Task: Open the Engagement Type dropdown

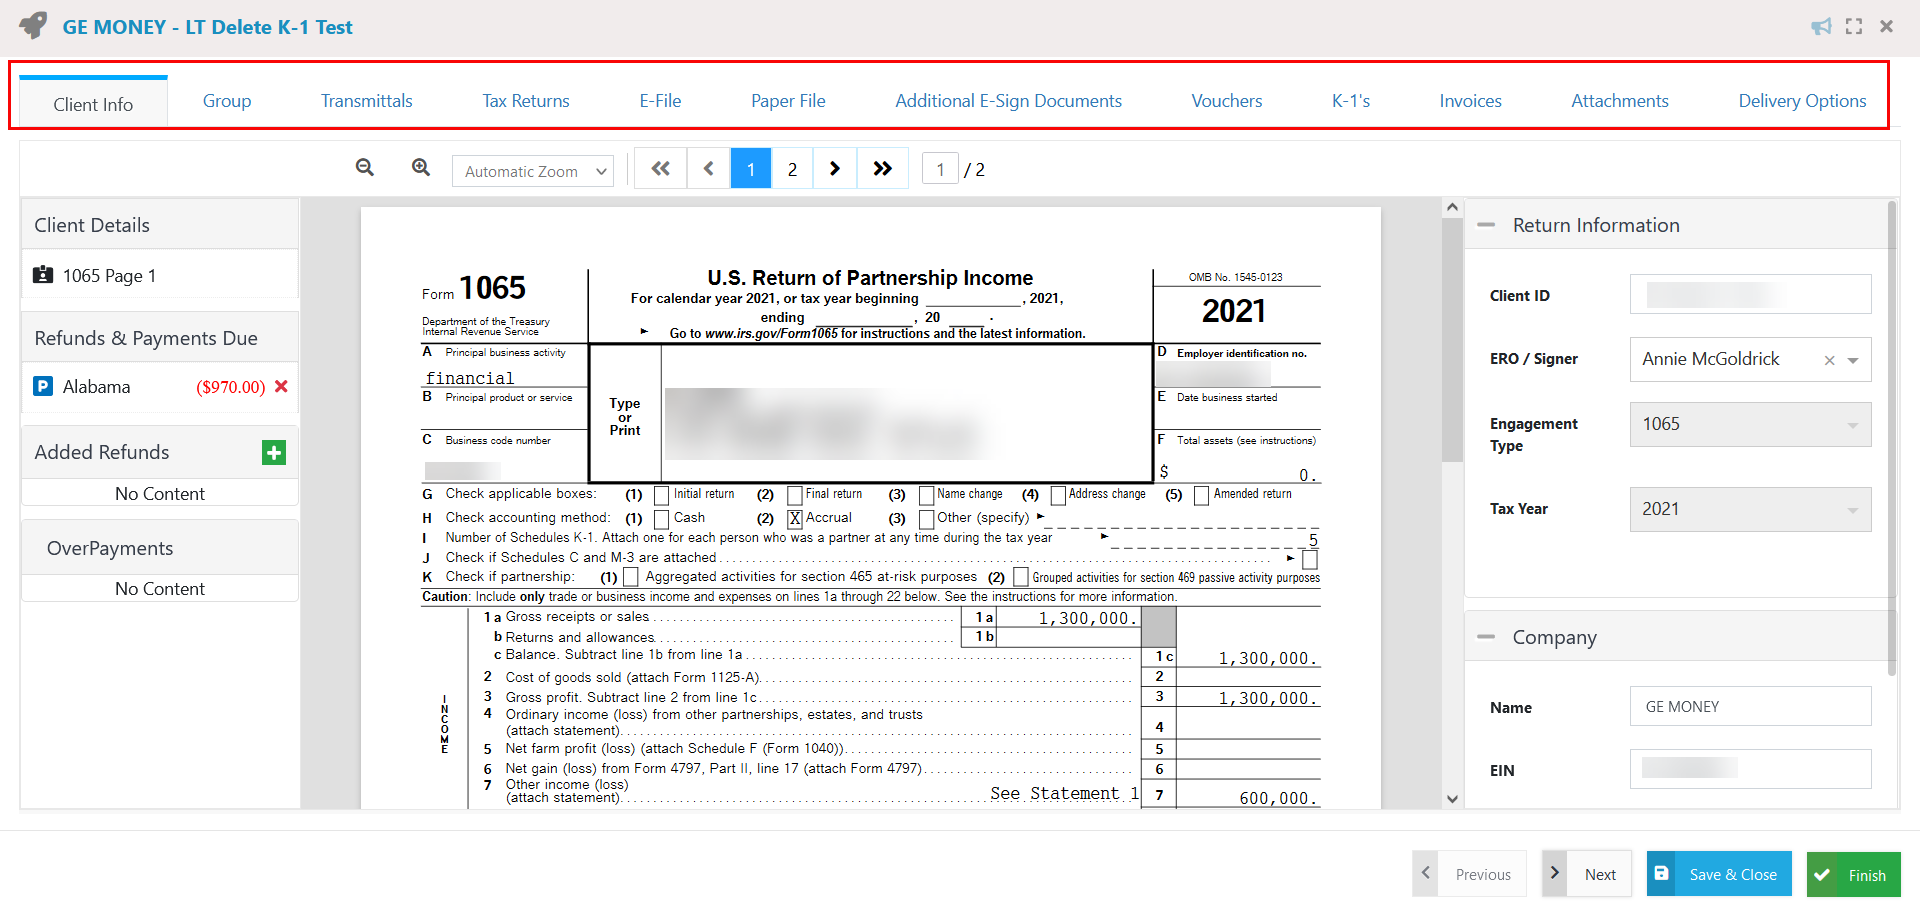Action: coord(1855,424)
